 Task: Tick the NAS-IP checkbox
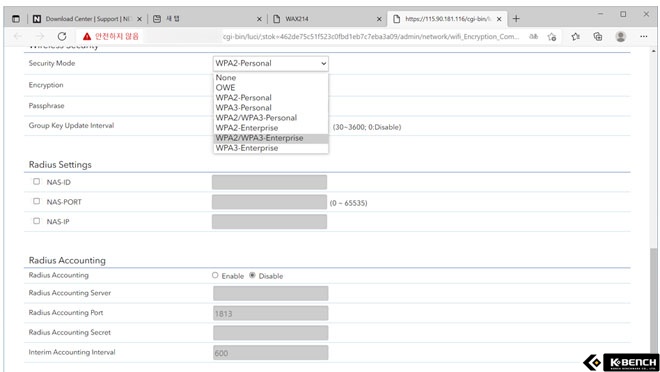(37, 221)
